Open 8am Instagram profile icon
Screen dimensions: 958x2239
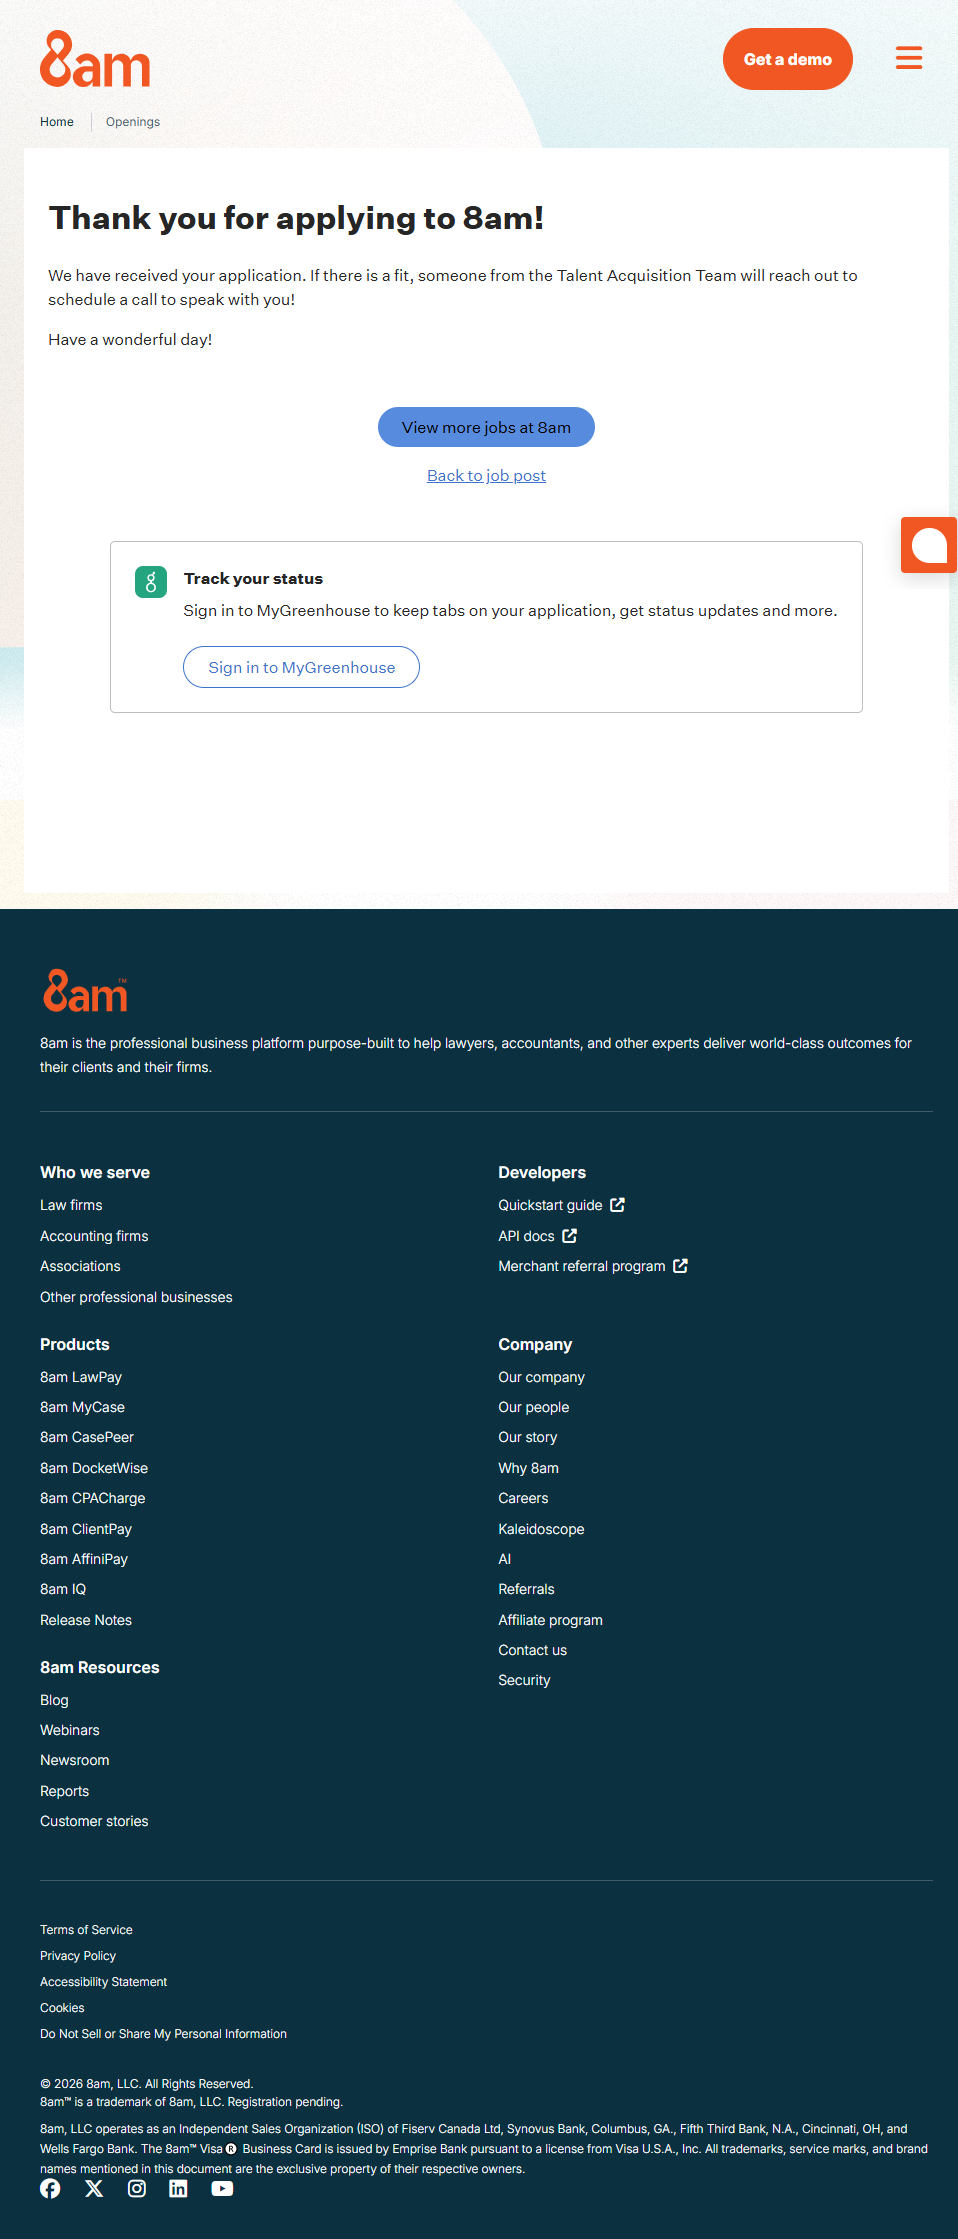[x=137, y=2188]
